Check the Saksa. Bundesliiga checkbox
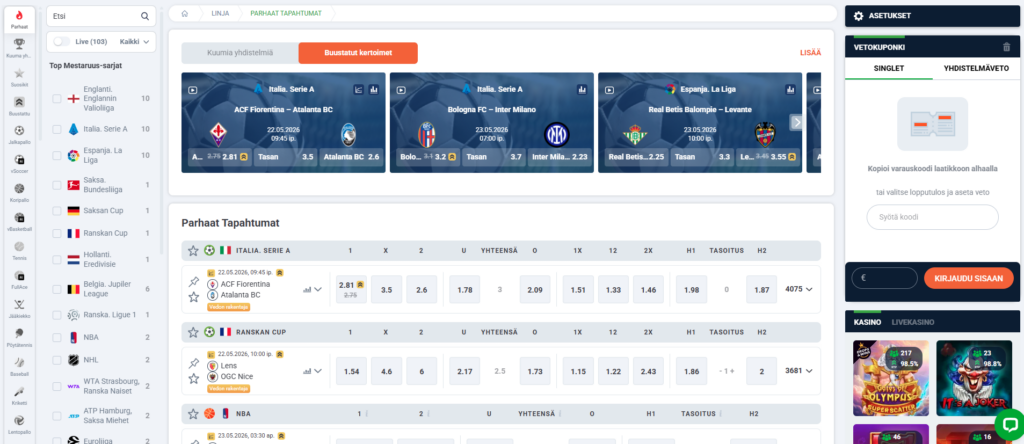Viewport: 1024px width, 444px height. click(x=57, y=185)
